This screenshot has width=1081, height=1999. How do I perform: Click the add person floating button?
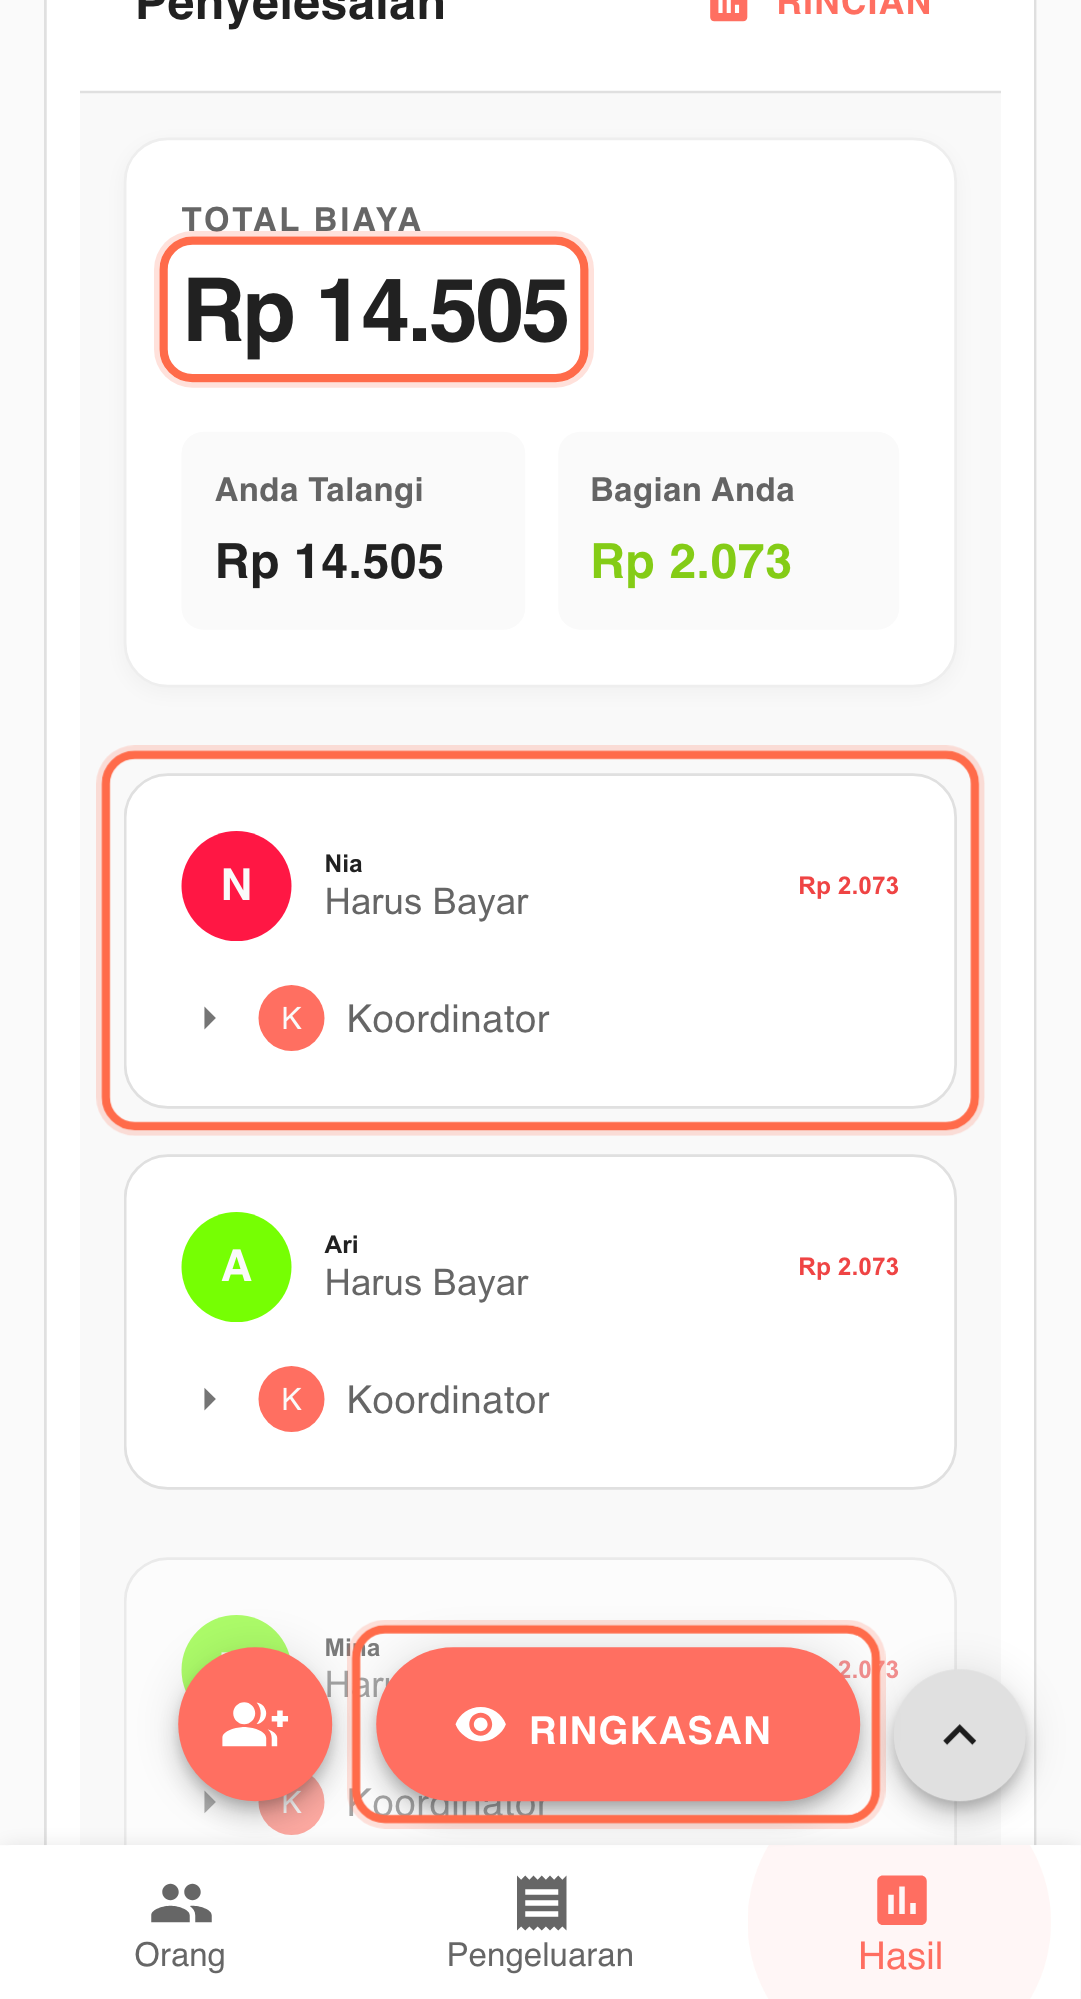(x=255, y=1724)
